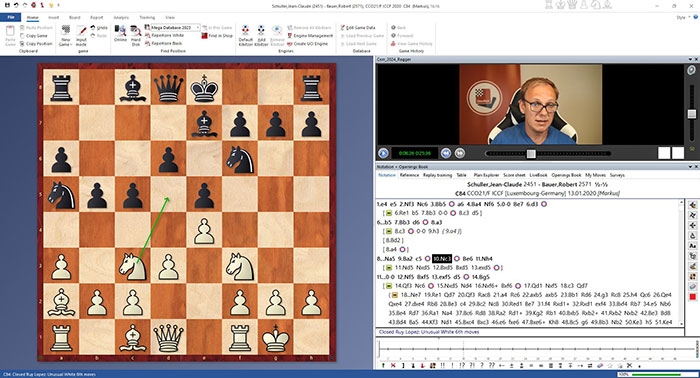Switch to the Board ribbon tab

pyautogui.click(x=75, y=17)
